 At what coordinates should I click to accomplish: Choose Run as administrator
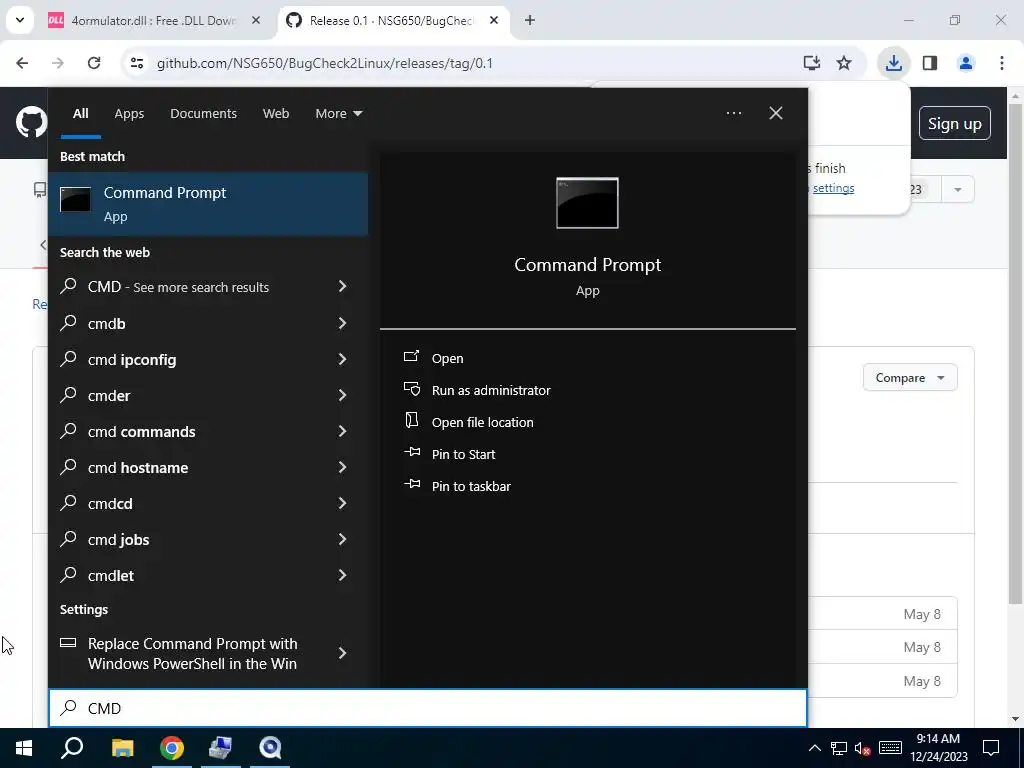tap(490, 390)
